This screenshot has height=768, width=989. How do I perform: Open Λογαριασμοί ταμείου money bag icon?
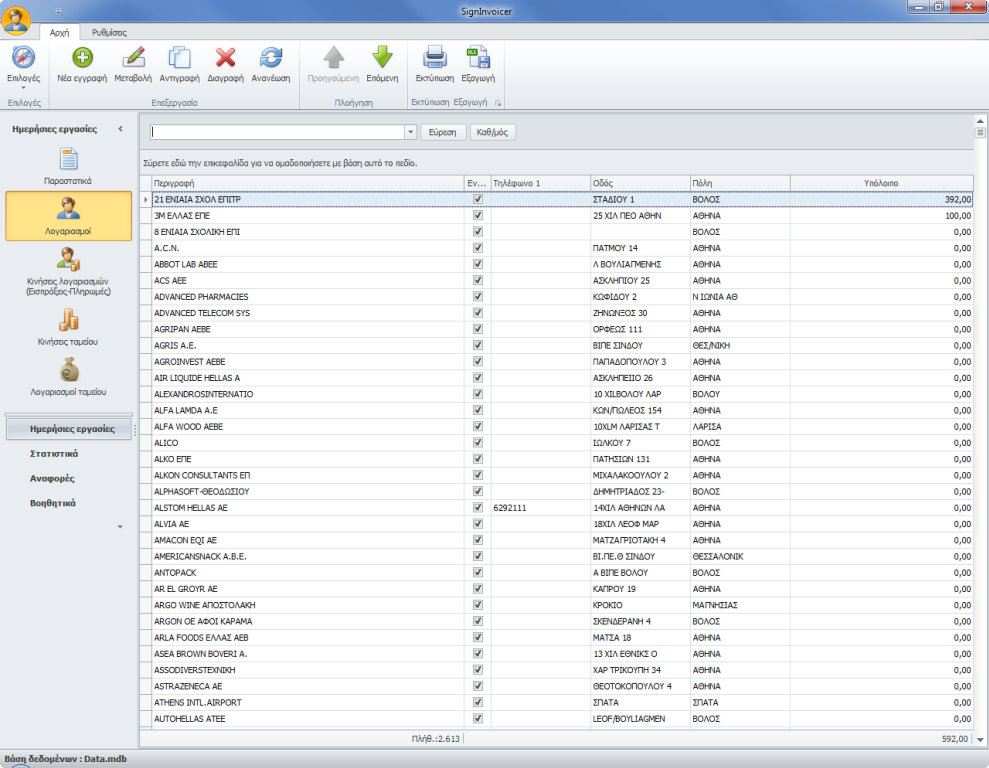[68, 369]
